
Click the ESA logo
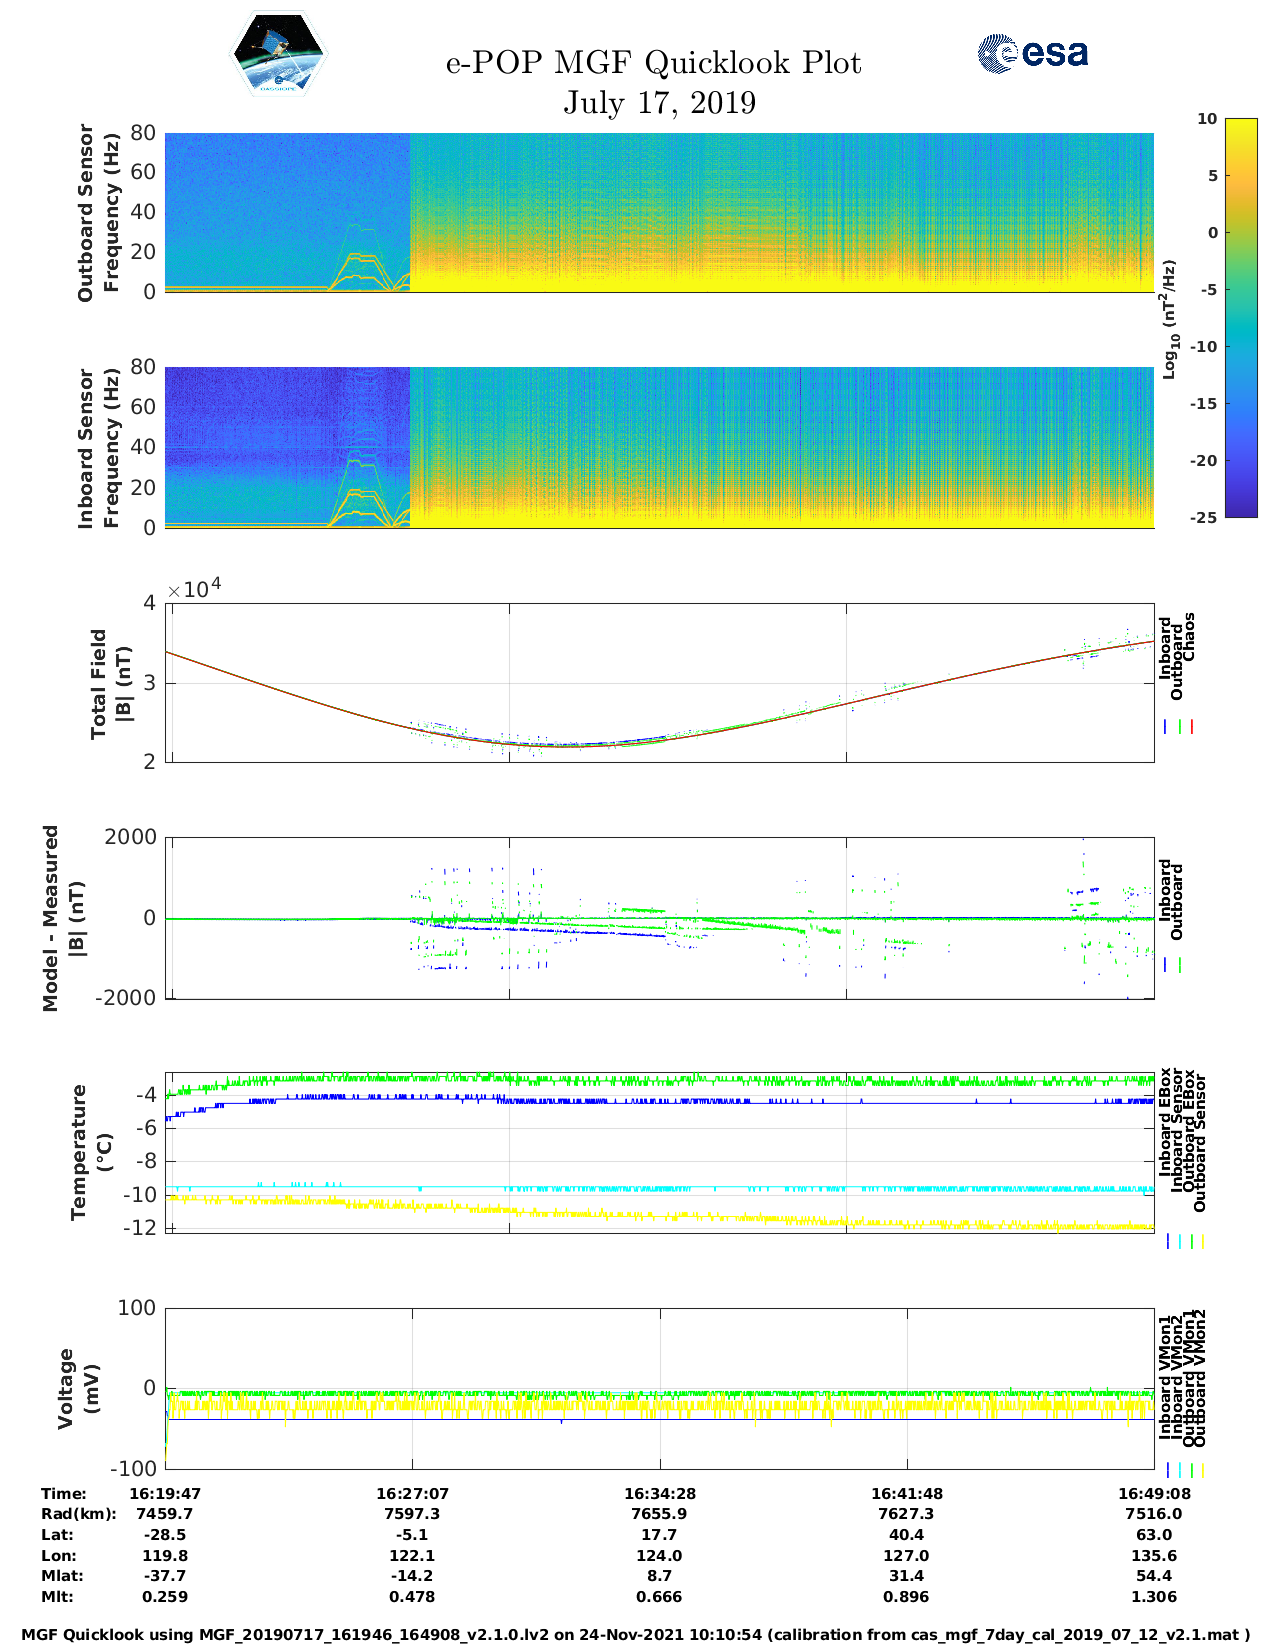[1032, 53]
